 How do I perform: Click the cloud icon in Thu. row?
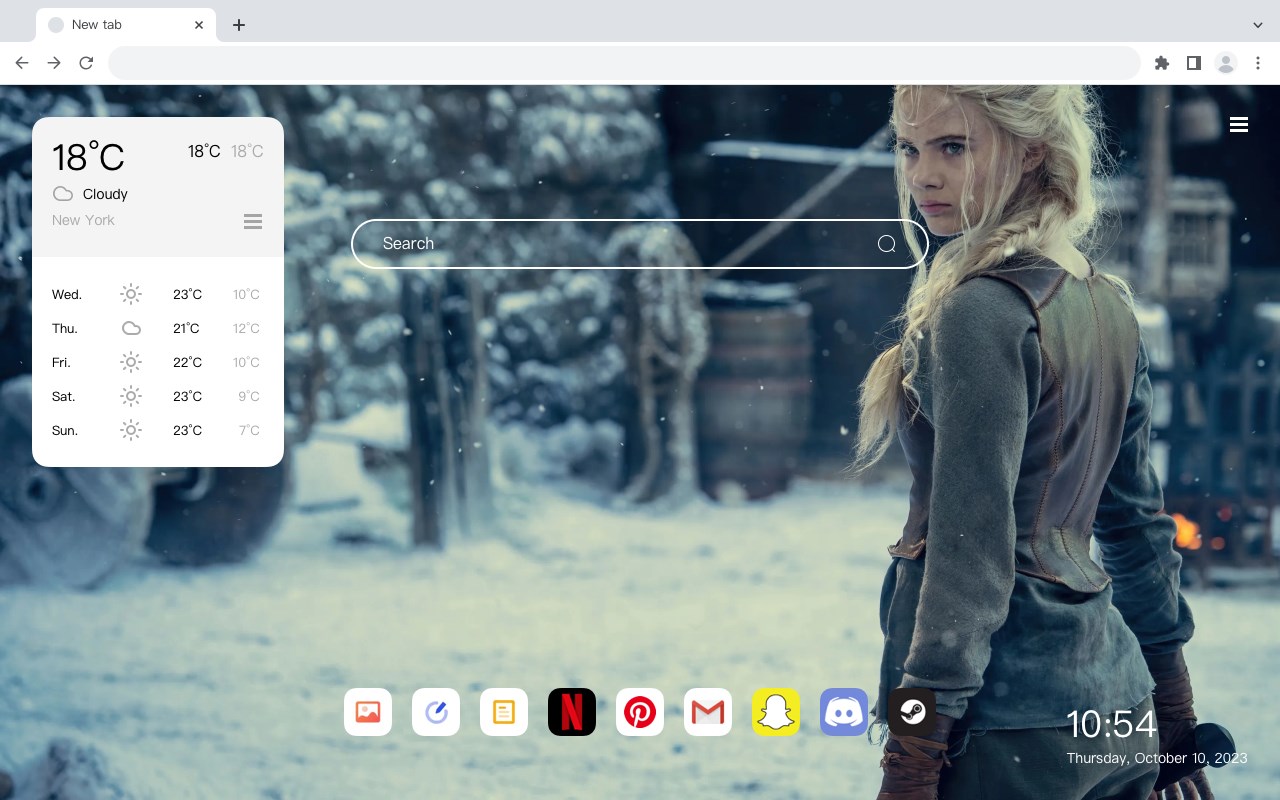click(131, 328)
